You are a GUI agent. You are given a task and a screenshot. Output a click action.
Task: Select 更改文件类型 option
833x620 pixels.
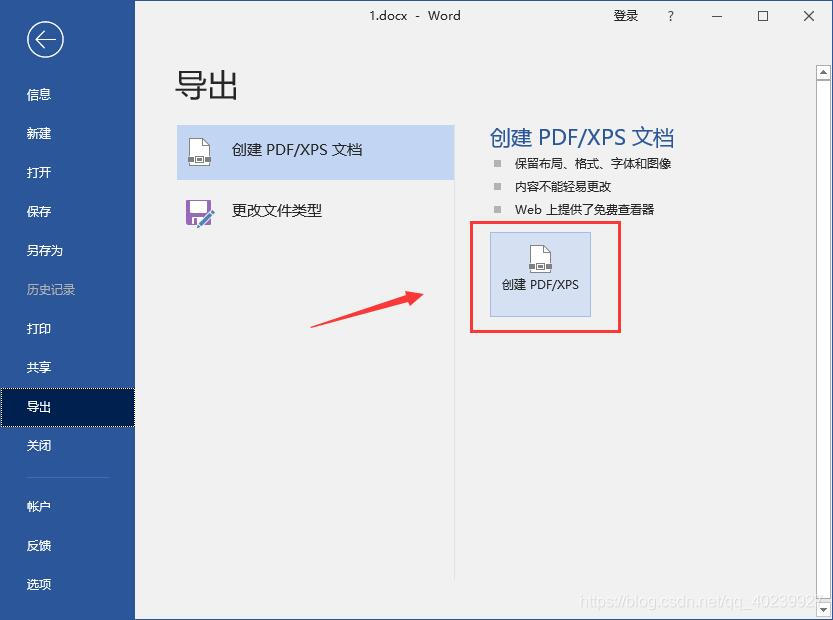click(316, 211)
